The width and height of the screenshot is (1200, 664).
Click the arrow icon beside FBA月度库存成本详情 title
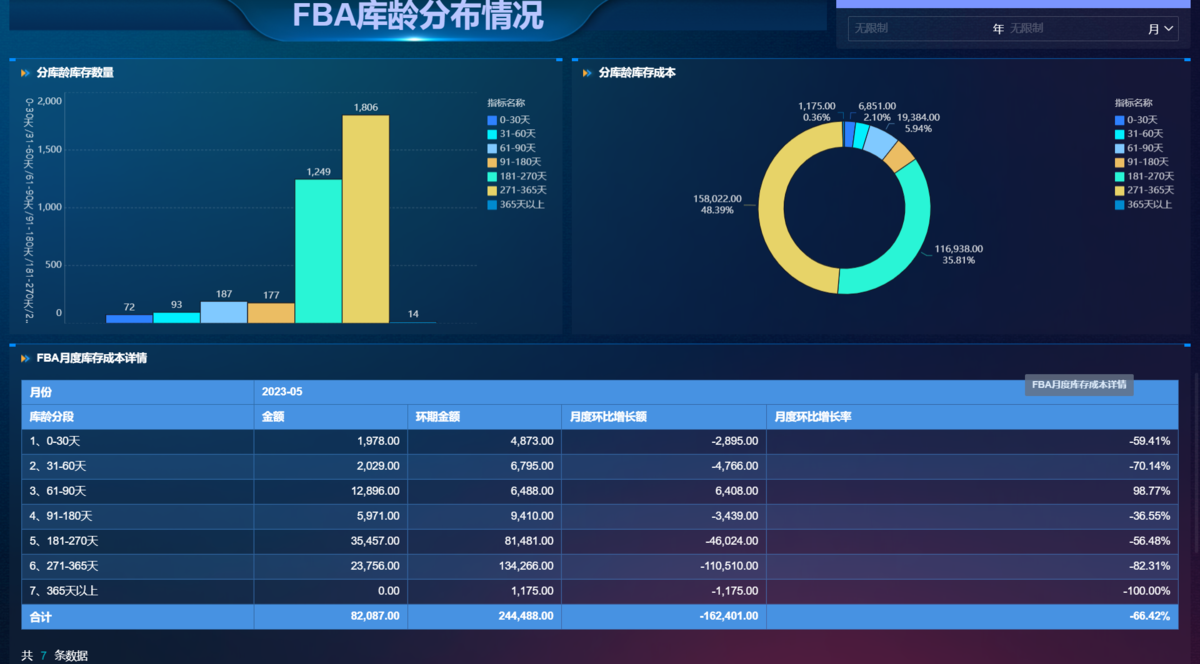point(26,358)
